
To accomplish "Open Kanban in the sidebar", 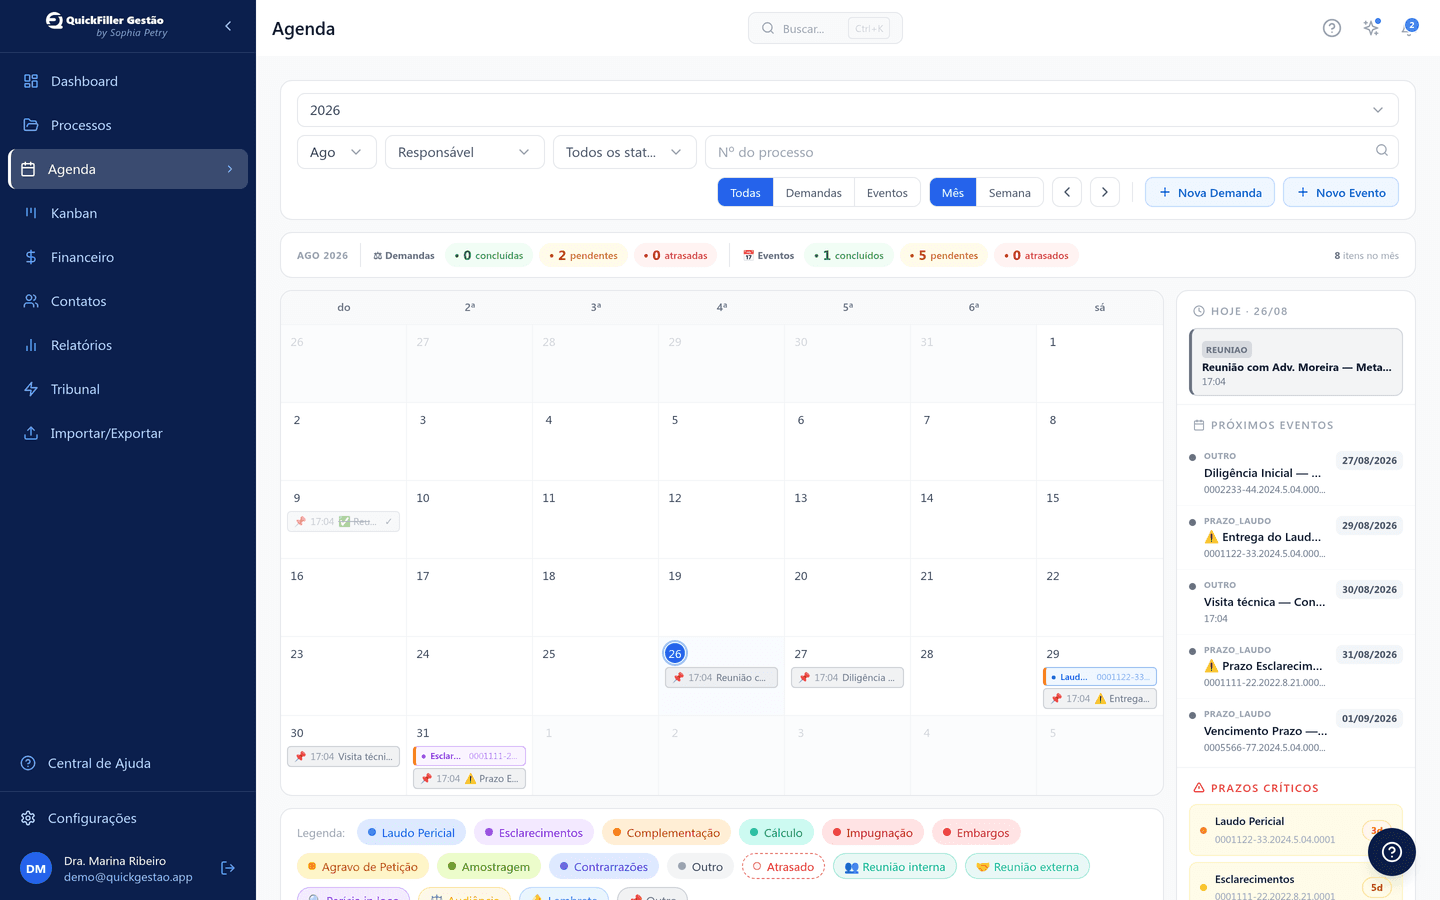I will click(x=128, y=213).
